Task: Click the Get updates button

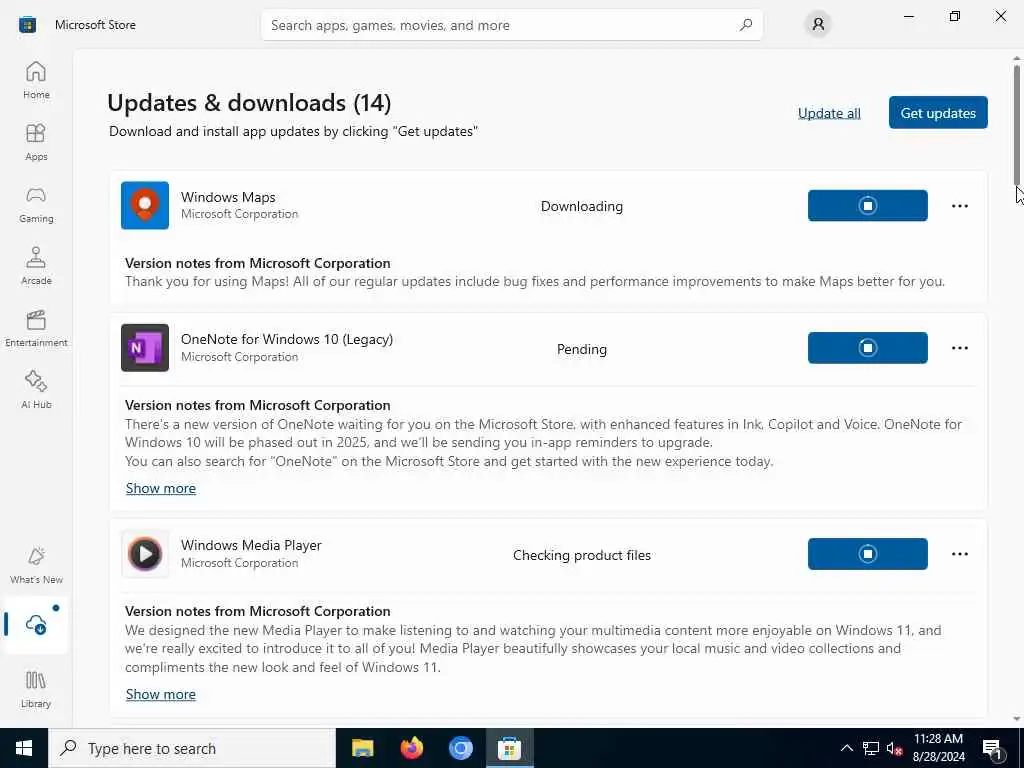Action: (x=938, y=112)
